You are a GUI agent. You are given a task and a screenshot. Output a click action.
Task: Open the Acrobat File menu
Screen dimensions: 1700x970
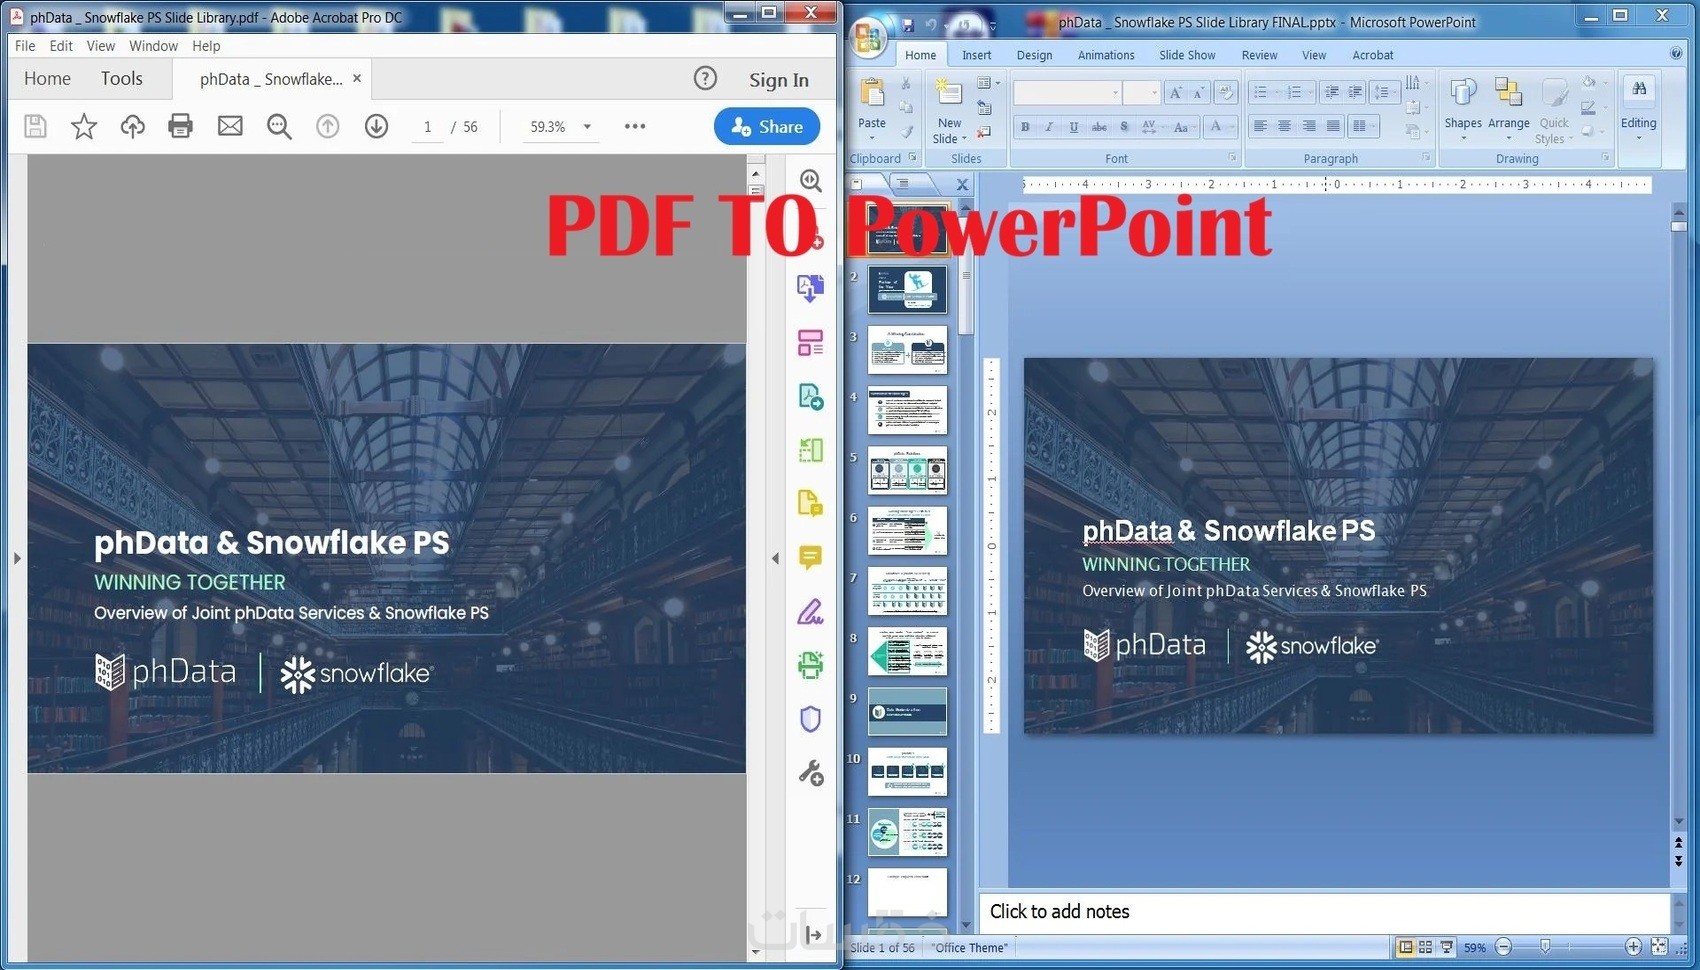point(25,46)
